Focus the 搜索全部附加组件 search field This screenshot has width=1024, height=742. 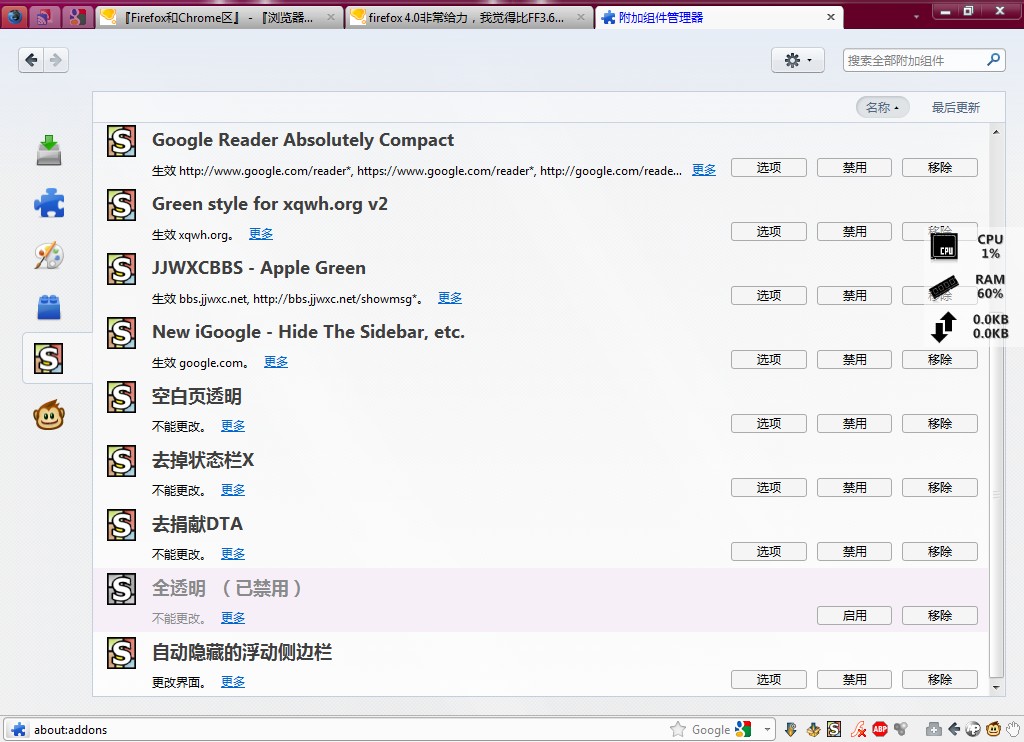click(x=923, y=60)
